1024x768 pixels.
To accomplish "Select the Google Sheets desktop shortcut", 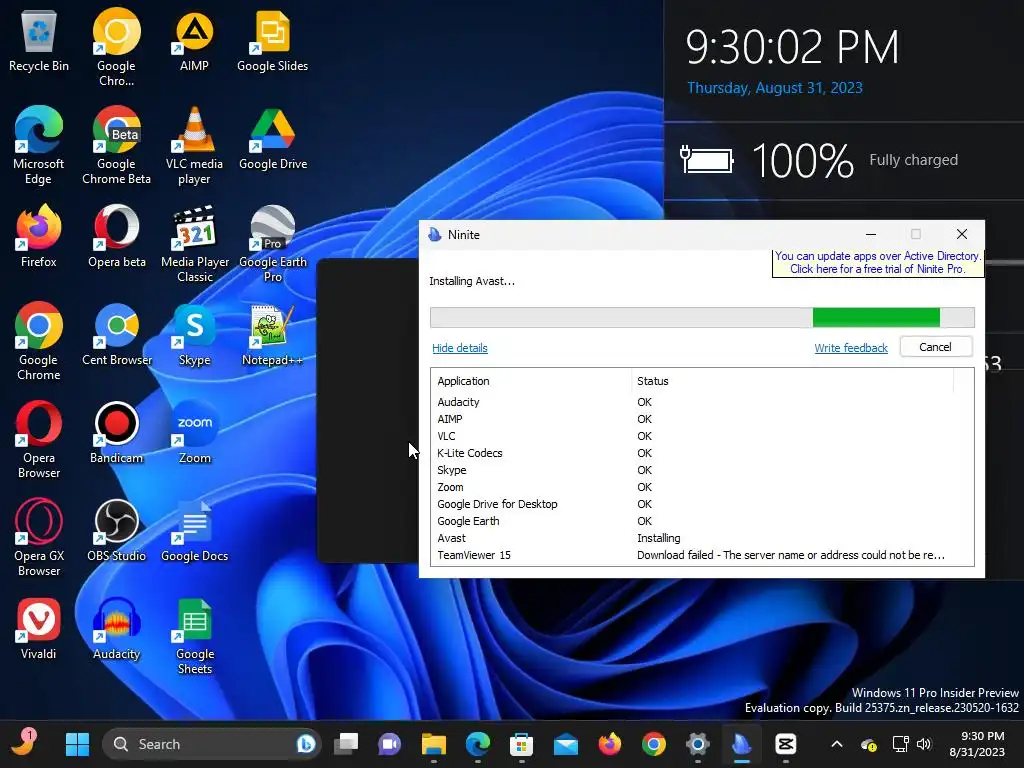I will point(195,635).
